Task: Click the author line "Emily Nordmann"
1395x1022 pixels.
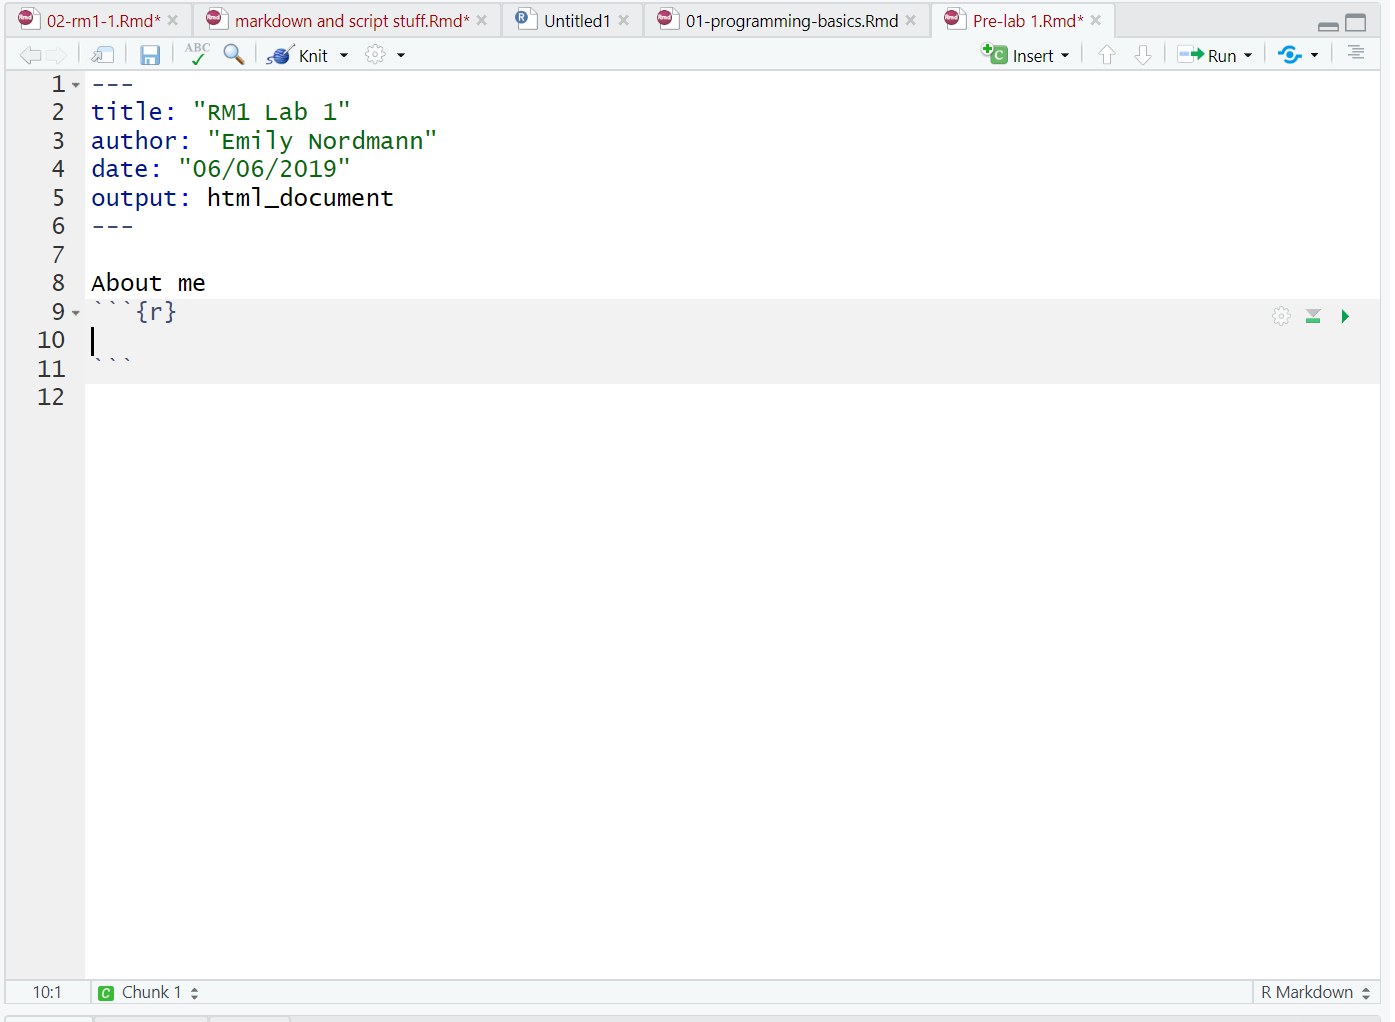Action: point(264,141)
